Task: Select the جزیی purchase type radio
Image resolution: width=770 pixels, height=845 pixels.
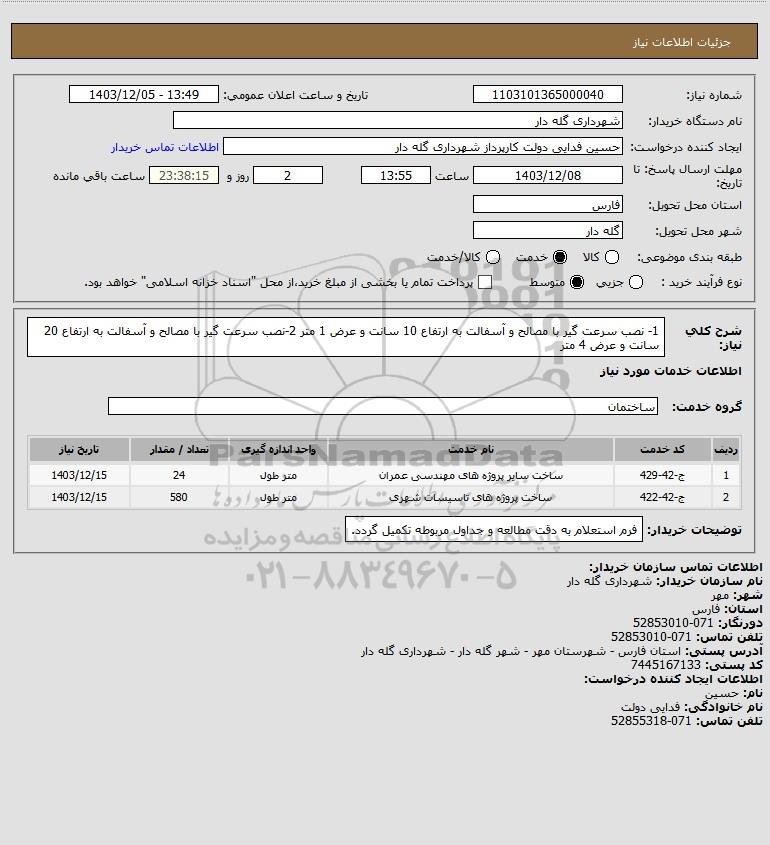Action: point(636,282)
